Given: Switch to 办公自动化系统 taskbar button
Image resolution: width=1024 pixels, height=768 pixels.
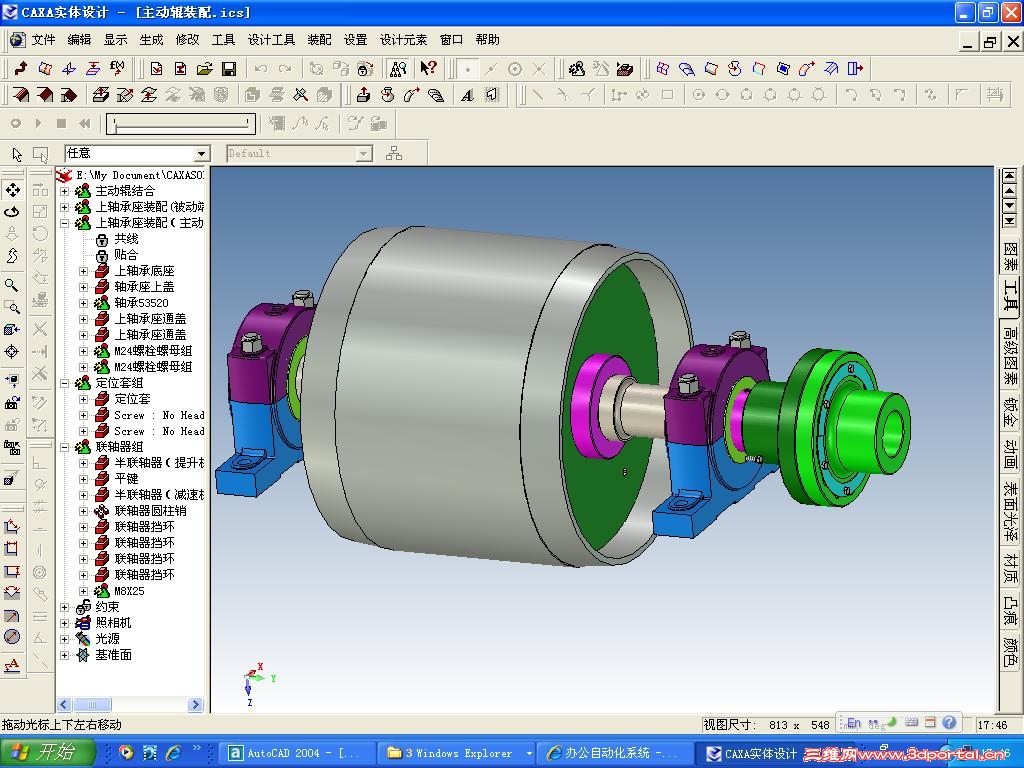Looking at the screenshot, I should tap(615, 753).
